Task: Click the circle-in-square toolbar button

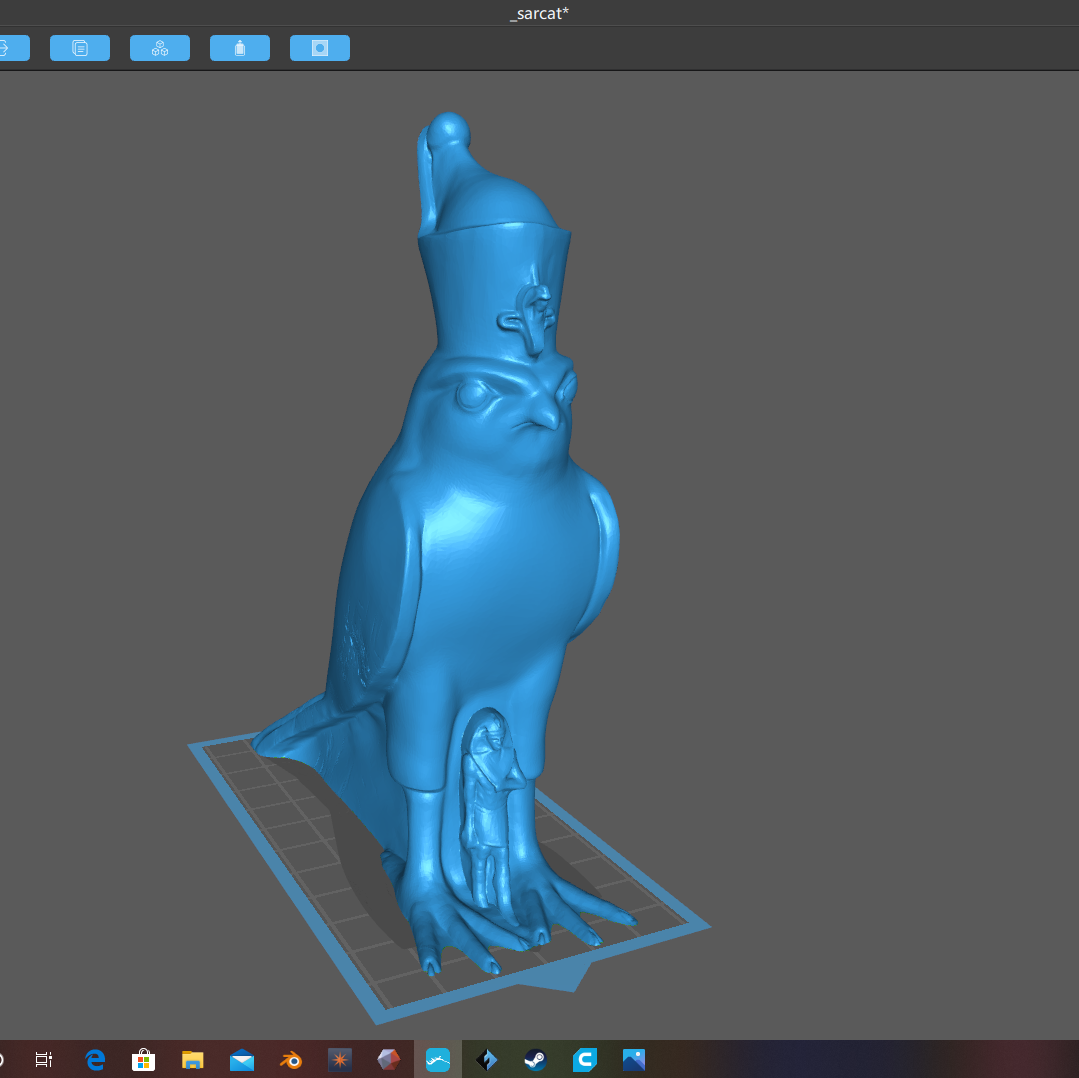Action: (320, 48)
